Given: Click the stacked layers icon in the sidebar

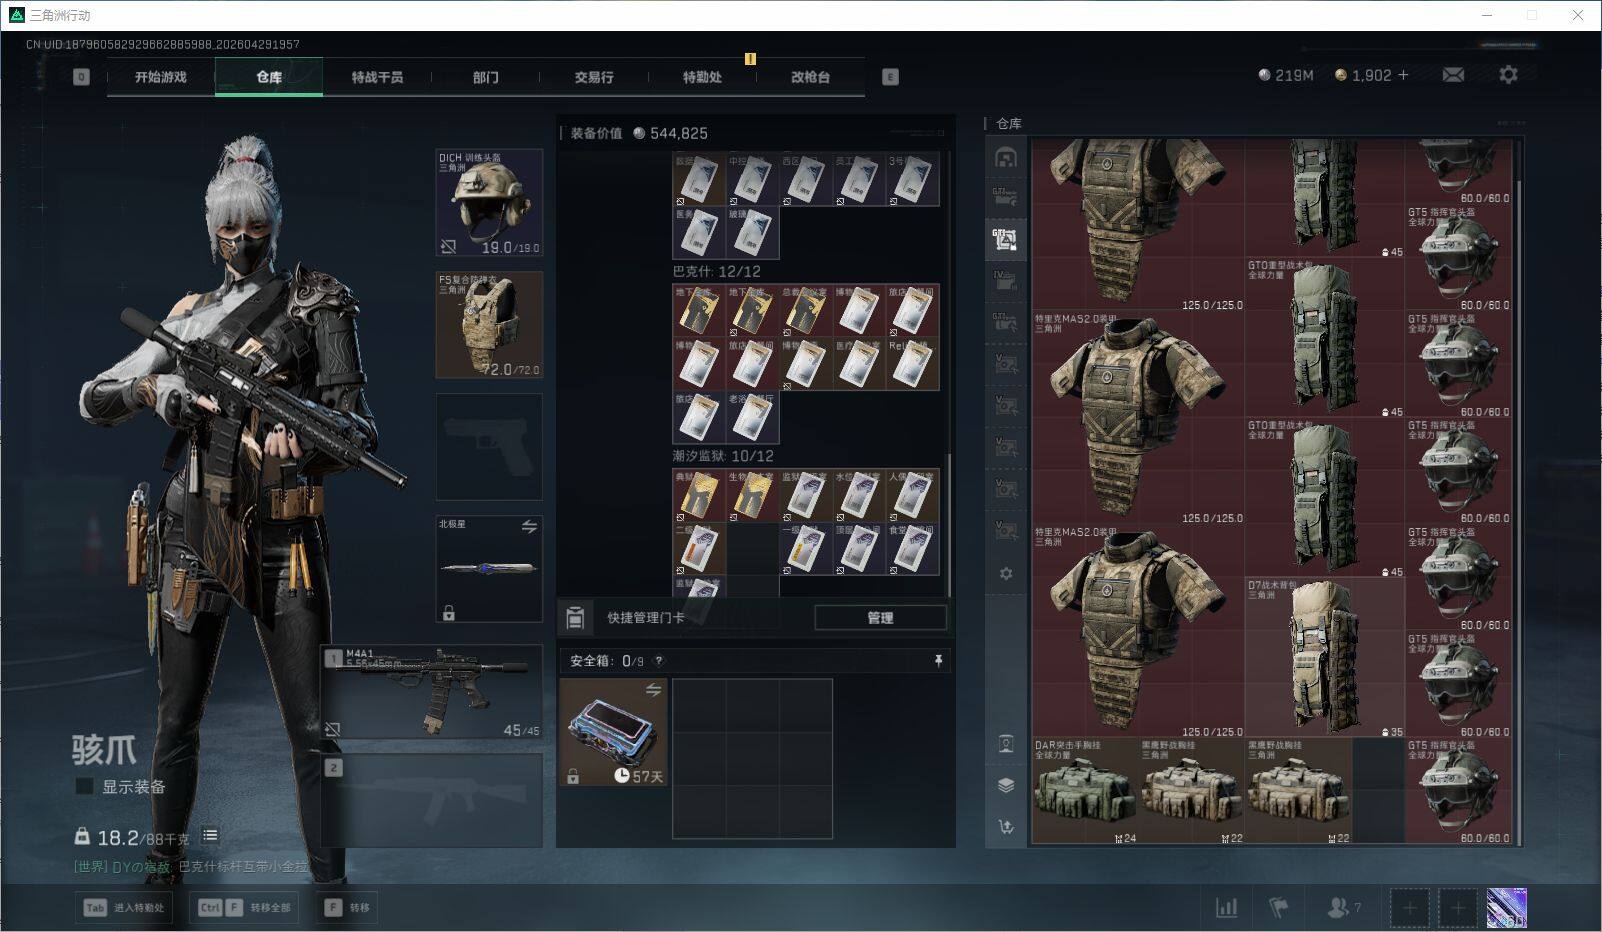Looking at the screenshot, I should [1006, 785].
